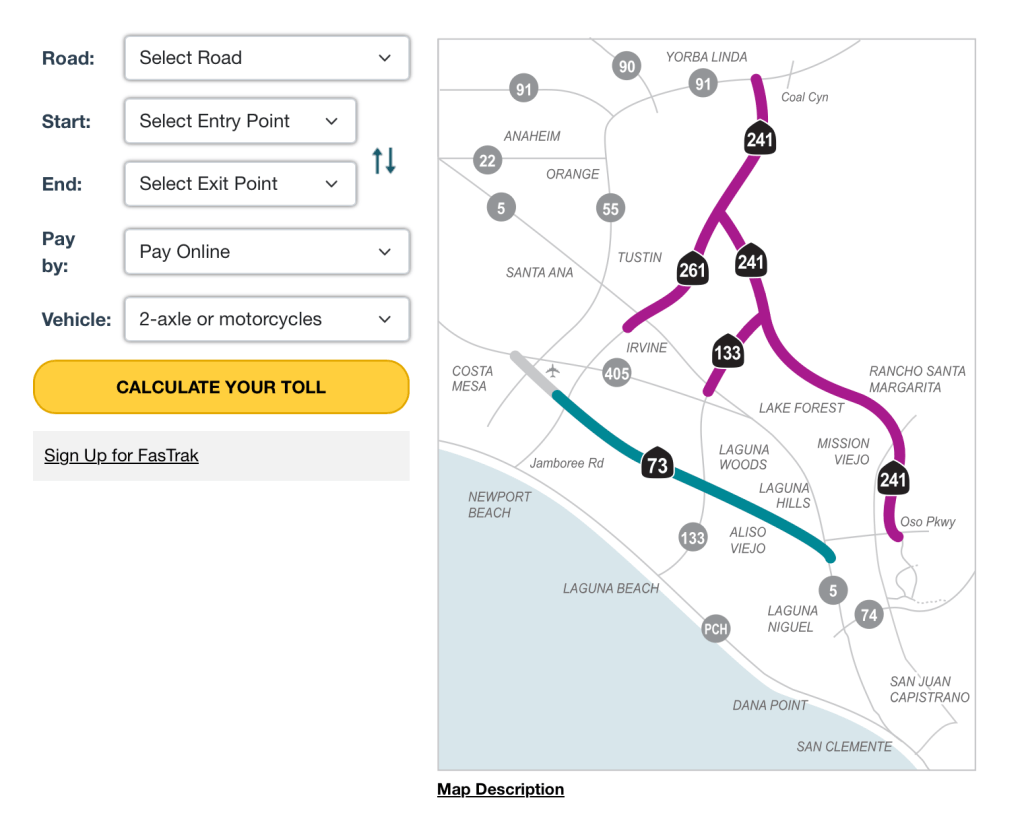The width and height of the screenshot is (1024, 827).
Task: Open the Sign Up for FasTrak link
Action: pyautogui.click(x=120, y=455)
